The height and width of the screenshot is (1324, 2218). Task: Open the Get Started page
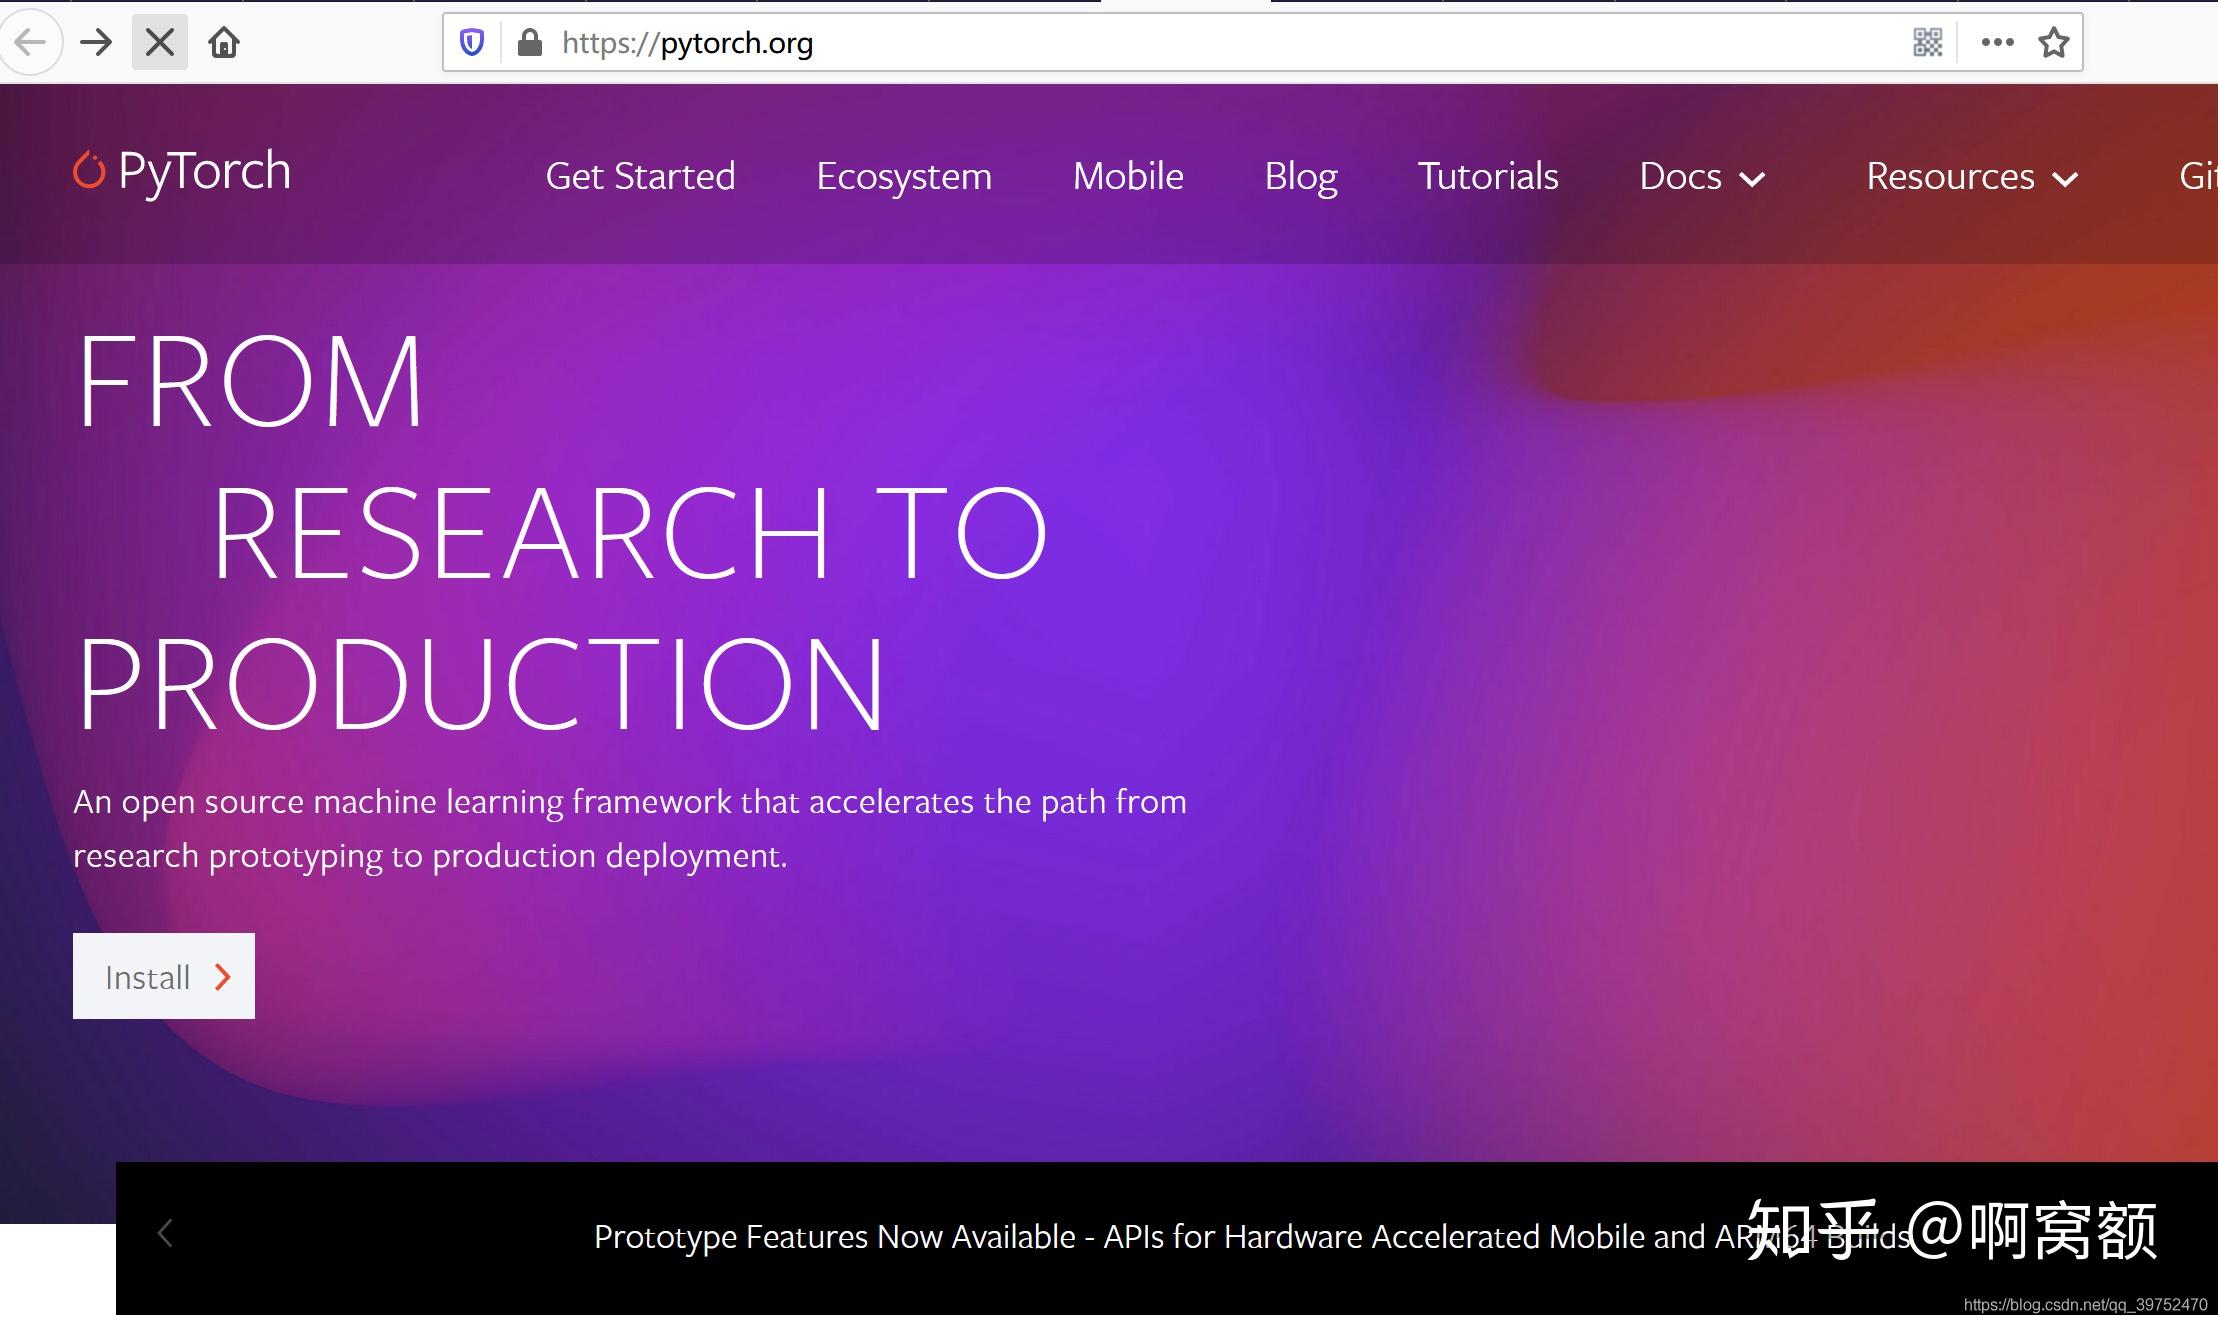coord(640,176)
